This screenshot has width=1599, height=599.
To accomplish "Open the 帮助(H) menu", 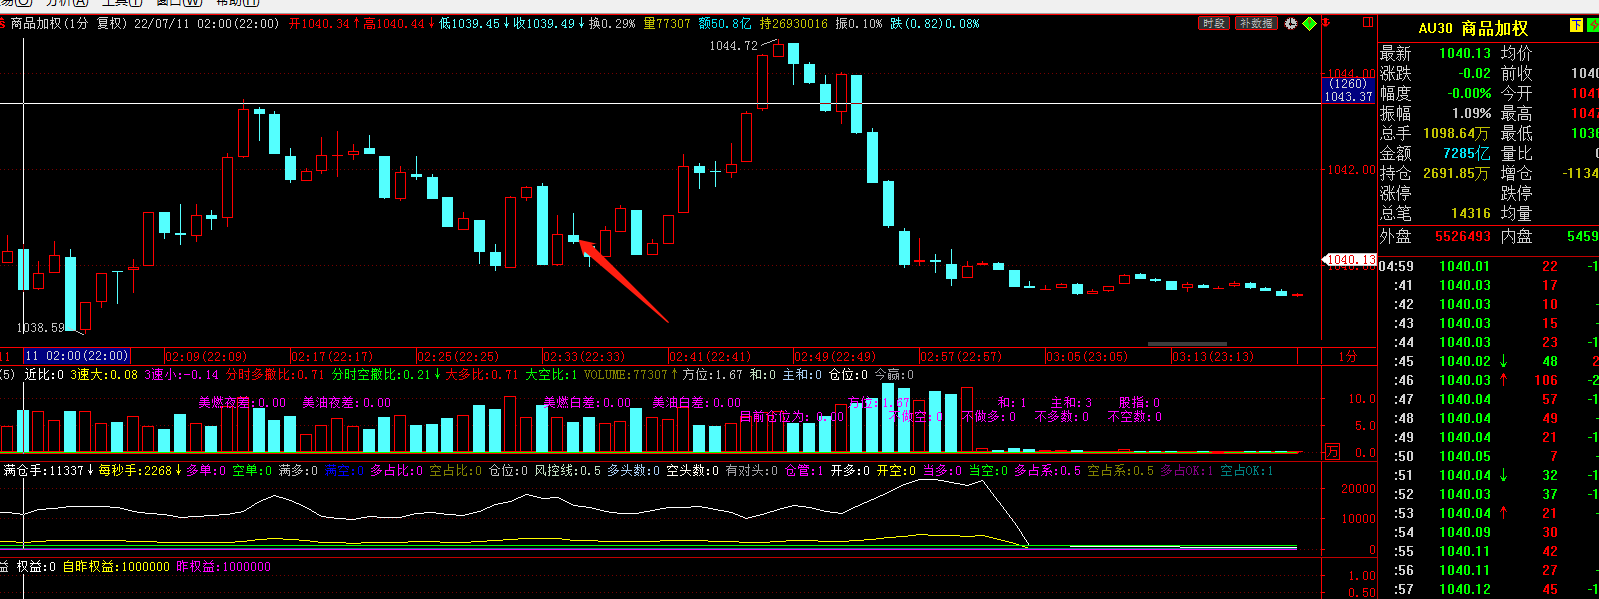I will point(237,3).
